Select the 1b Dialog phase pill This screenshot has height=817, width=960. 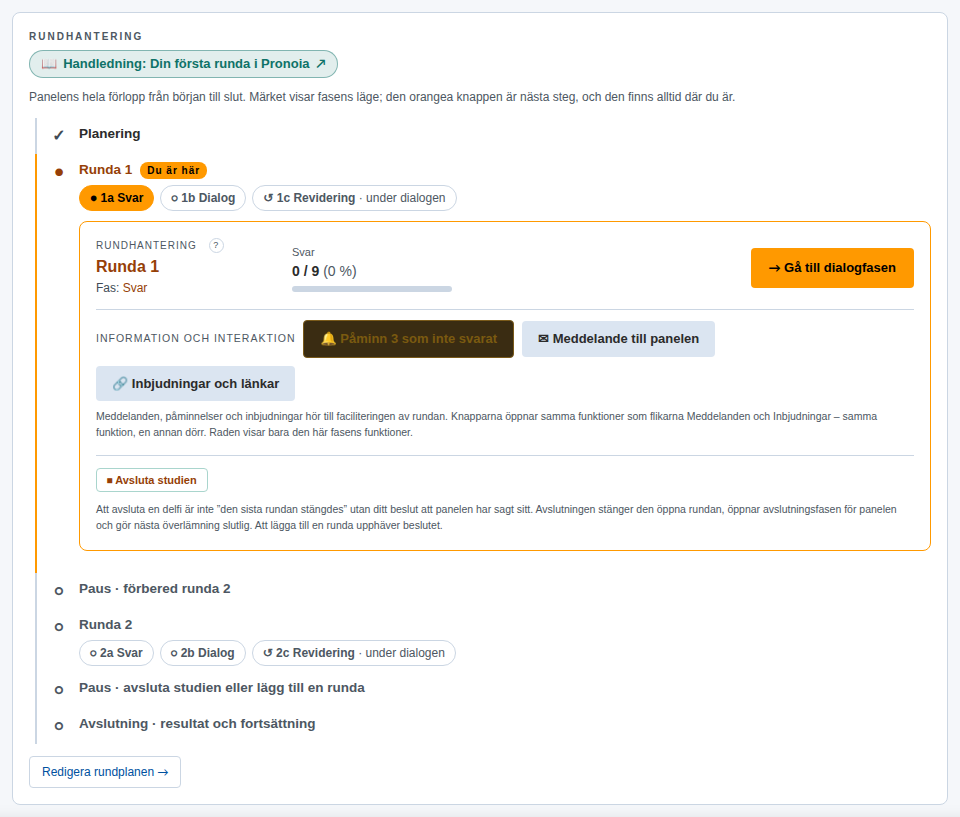point(203,198)
